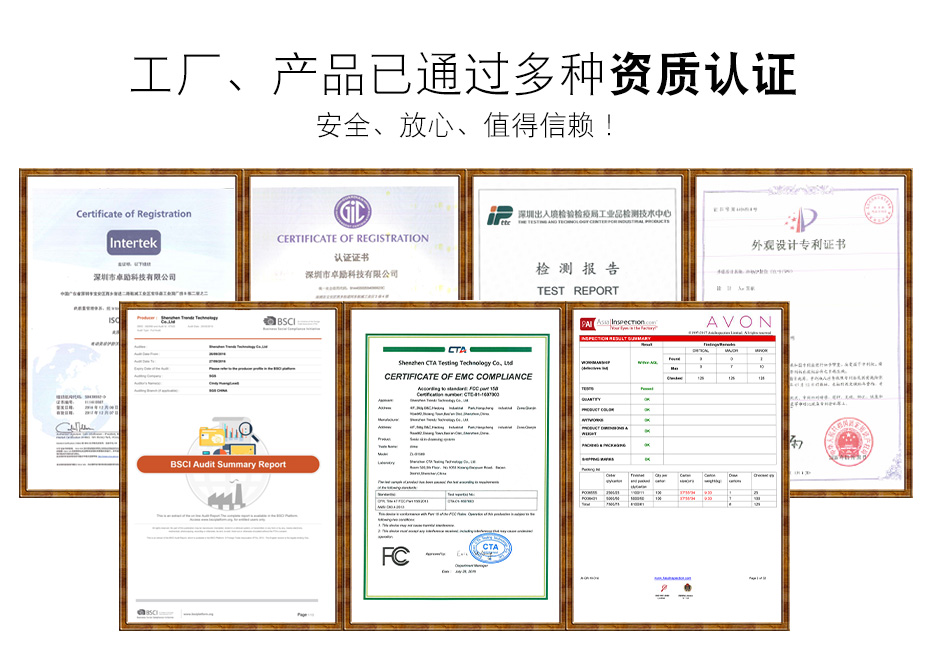Click the blue CTA round stamp

coord(490,548)
